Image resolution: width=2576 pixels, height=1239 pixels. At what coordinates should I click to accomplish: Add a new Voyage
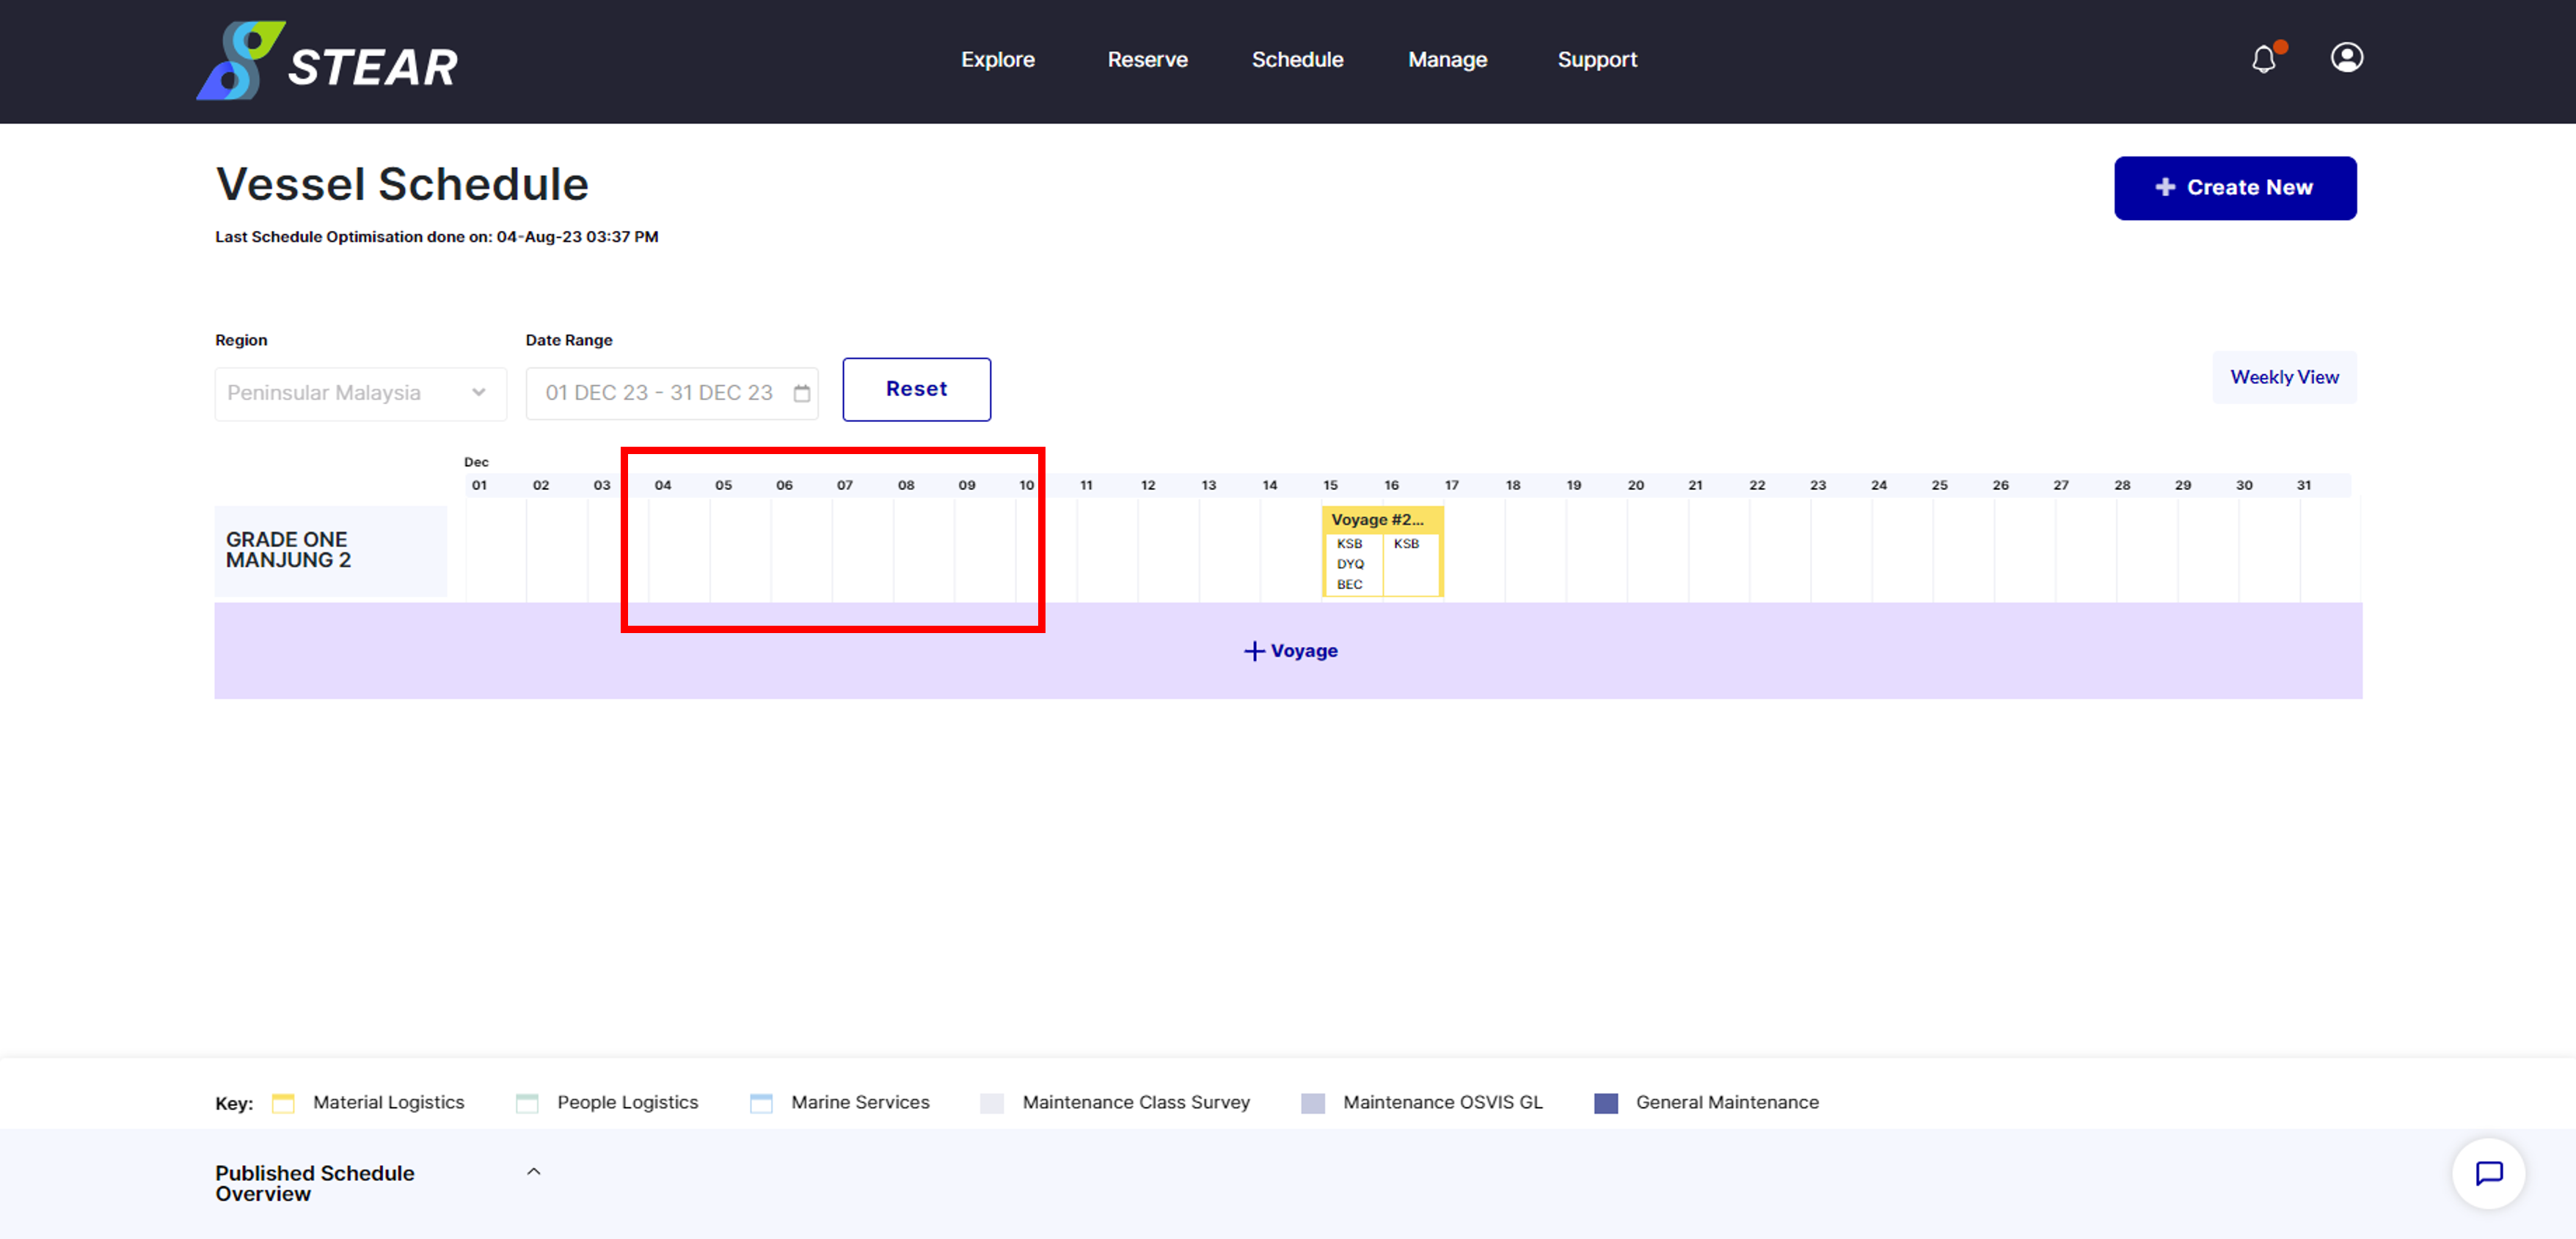click(1290, 651)
